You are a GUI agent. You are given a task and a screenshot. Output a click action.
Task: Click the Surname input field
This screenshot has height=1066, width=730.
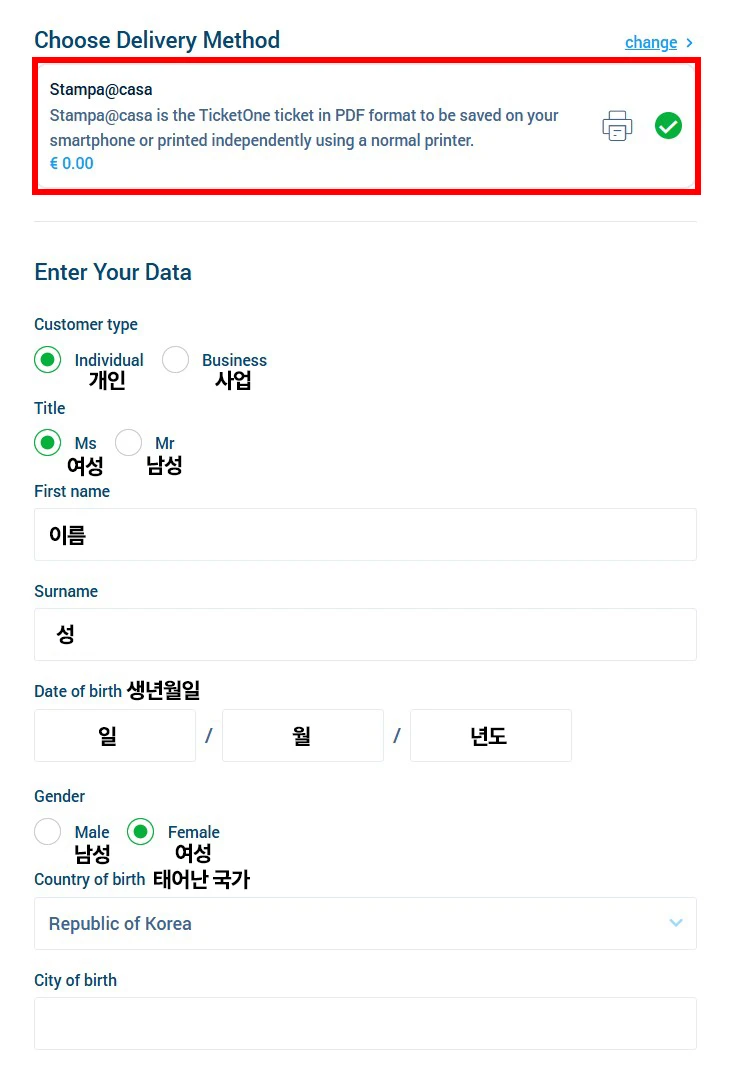(365, 635)
